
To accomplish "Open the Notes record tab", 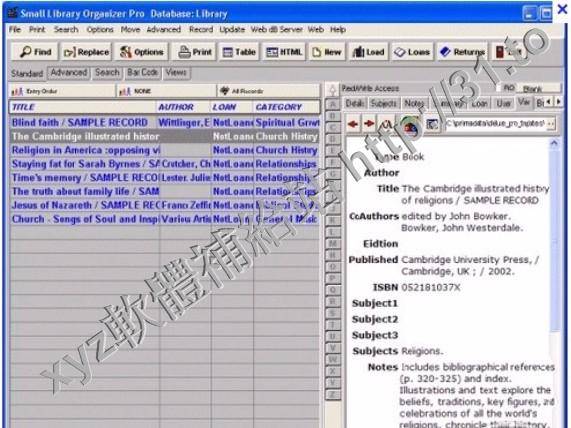I will coord(414,103).
